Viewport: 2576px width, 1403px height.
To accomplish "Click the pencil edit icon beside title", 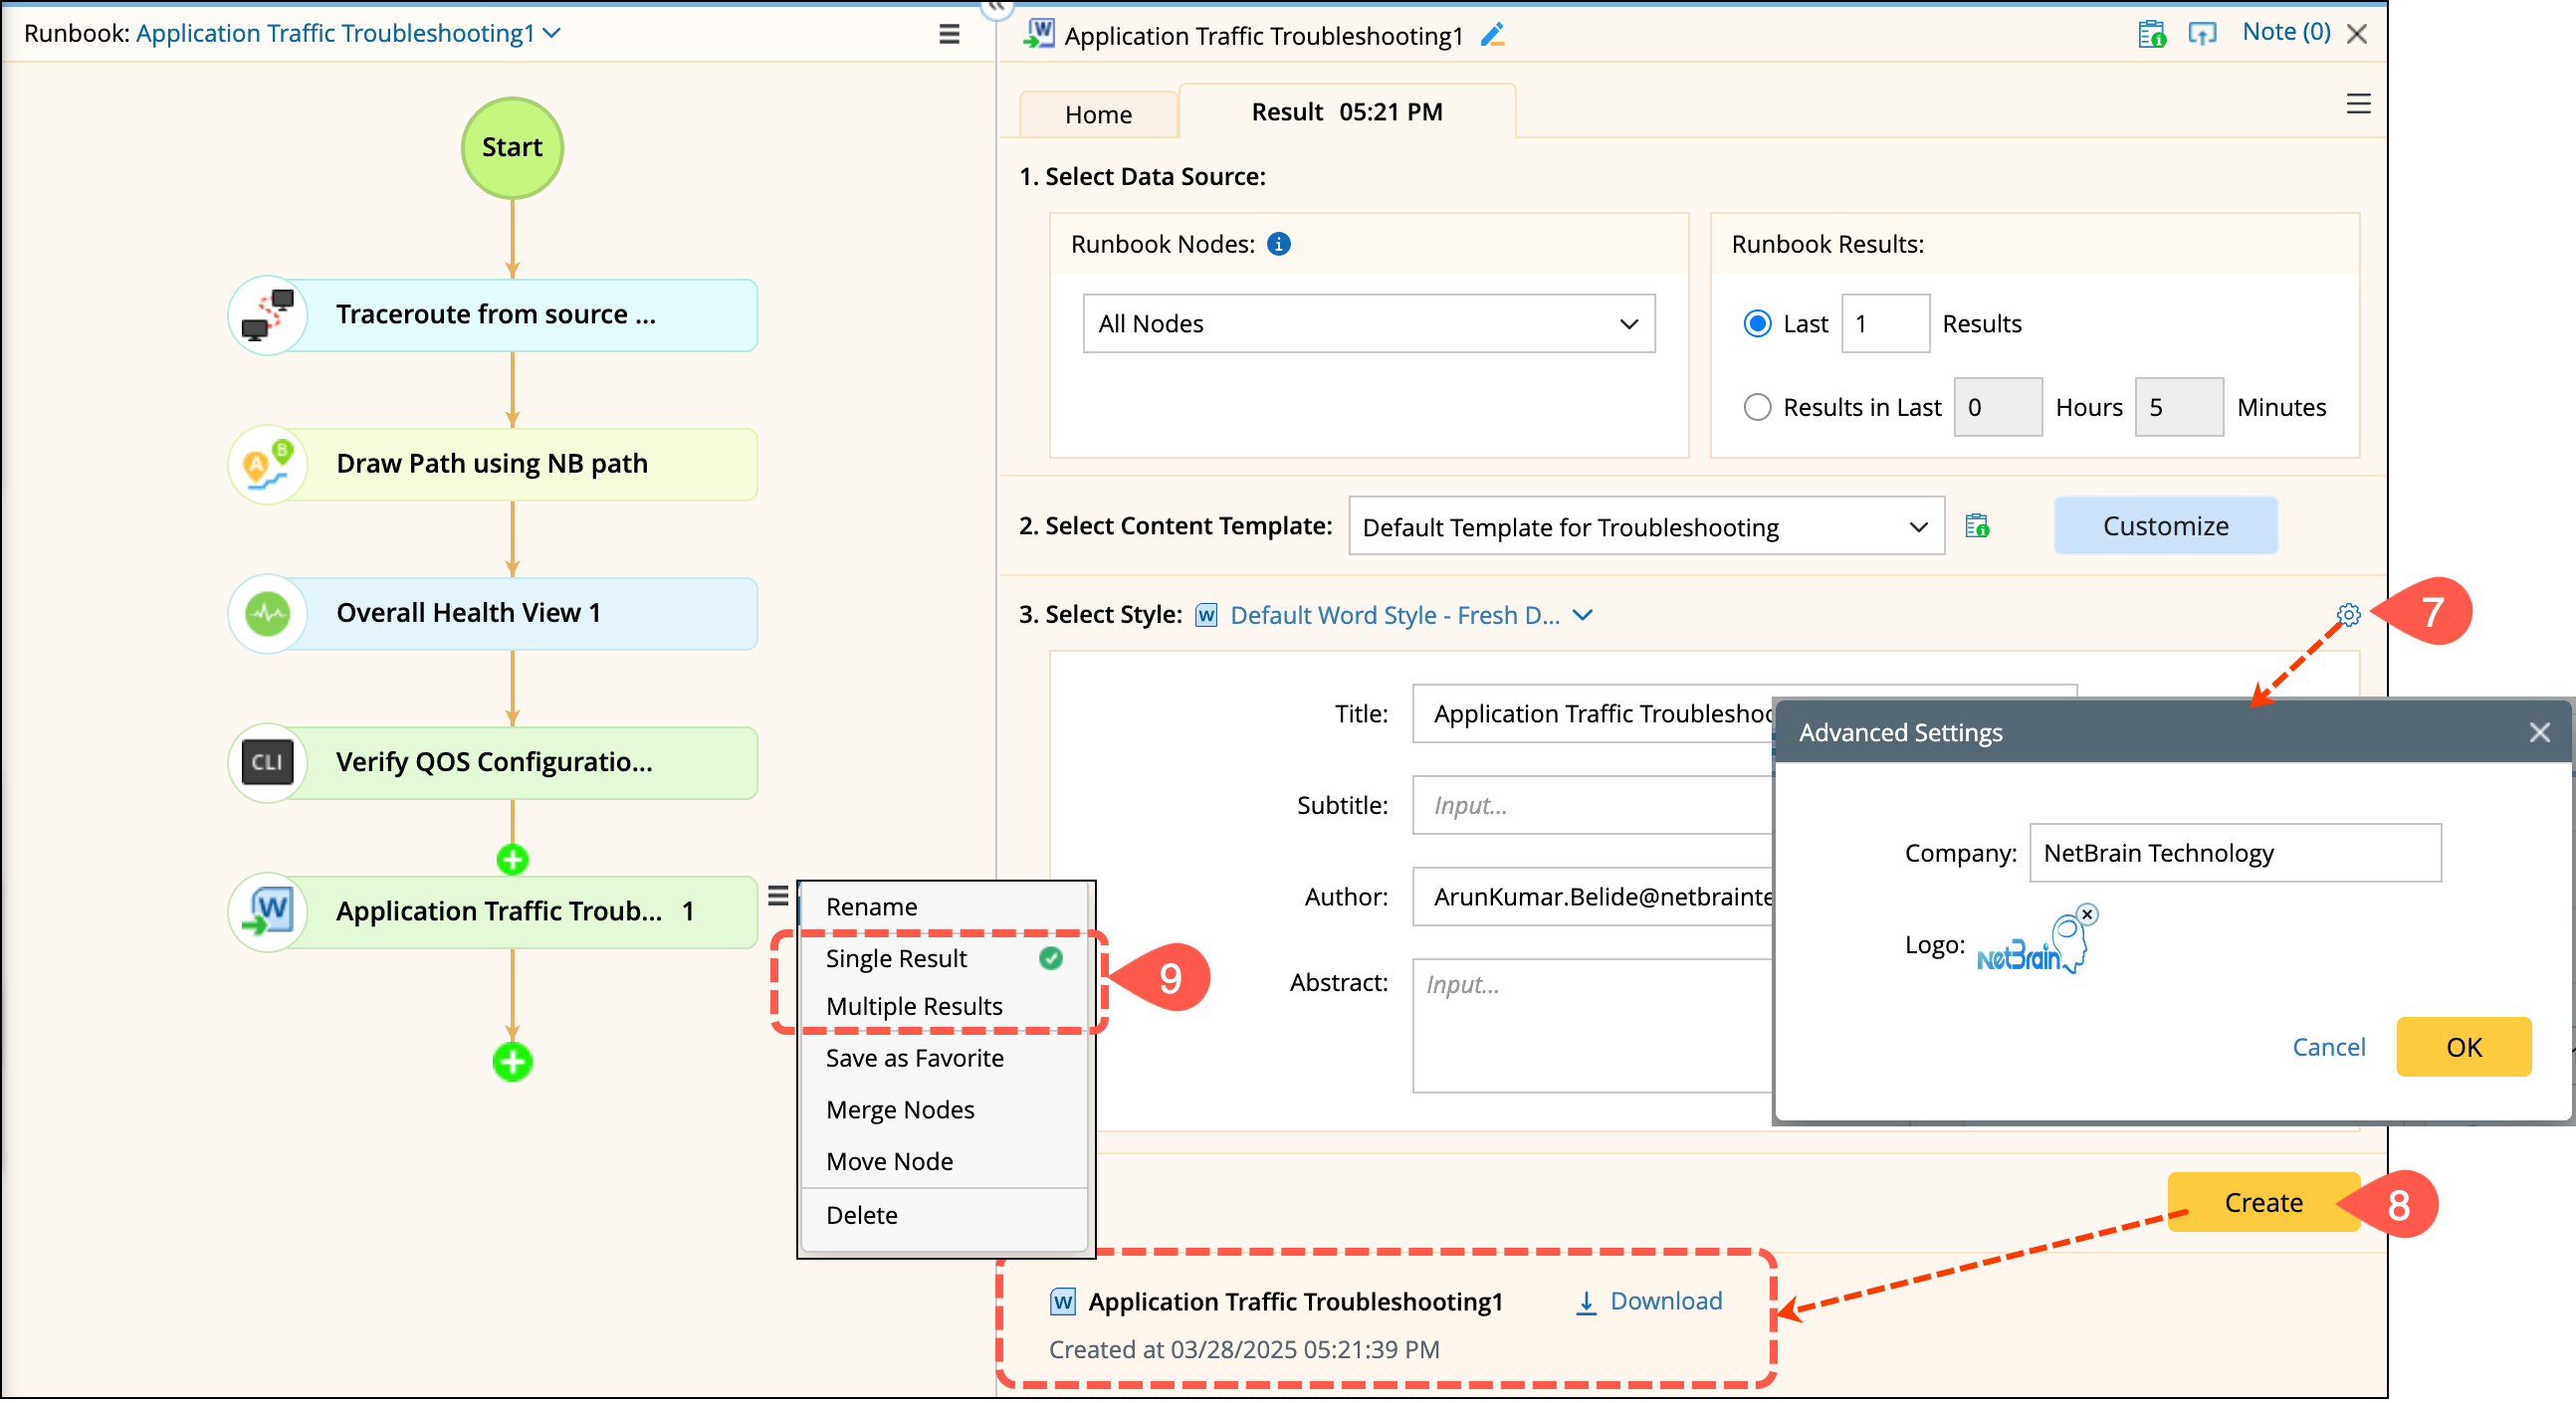I will tap(1492, 35).
